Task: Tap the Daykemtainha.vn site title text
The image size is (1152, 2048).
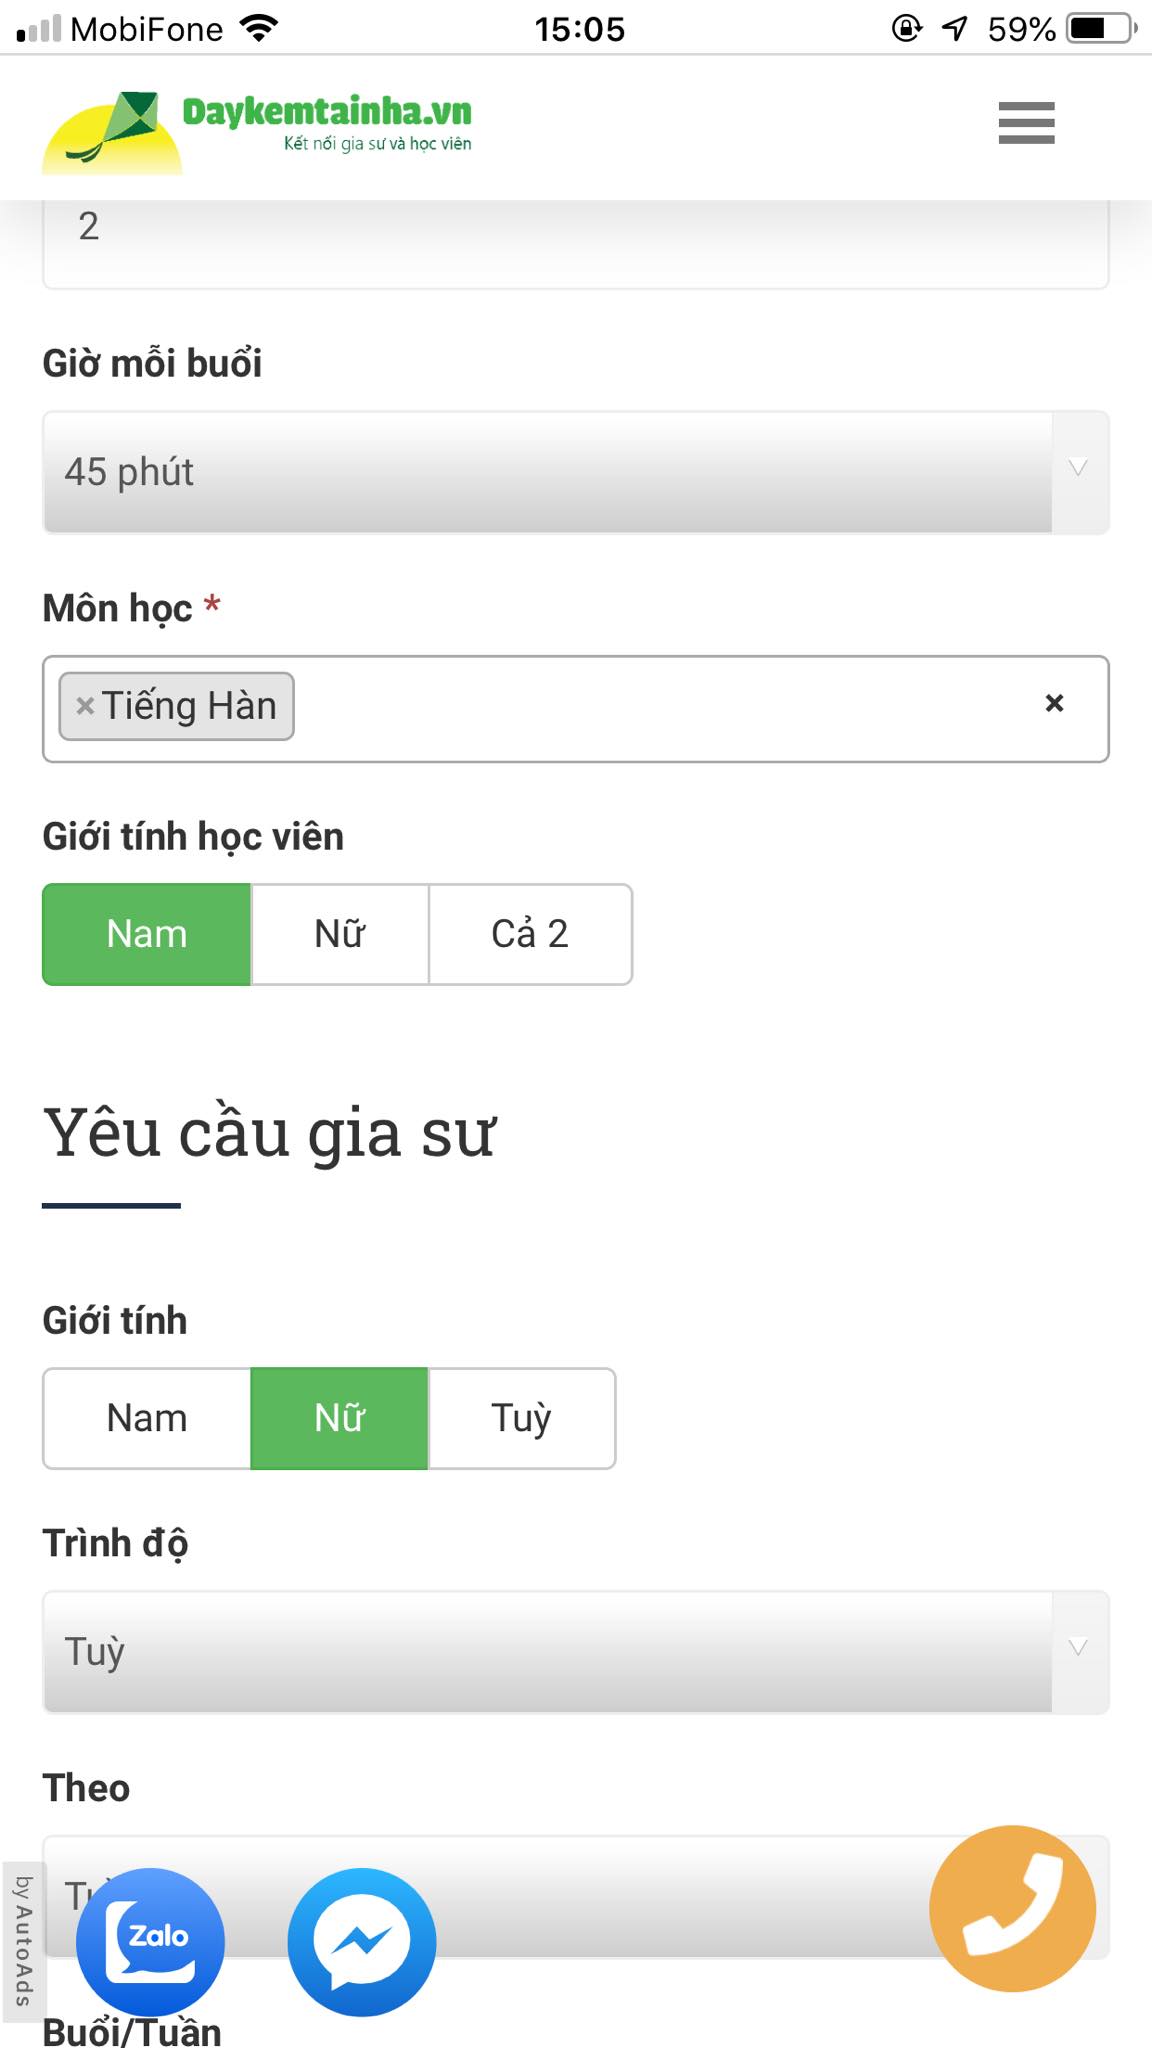Action: (326, 112)
